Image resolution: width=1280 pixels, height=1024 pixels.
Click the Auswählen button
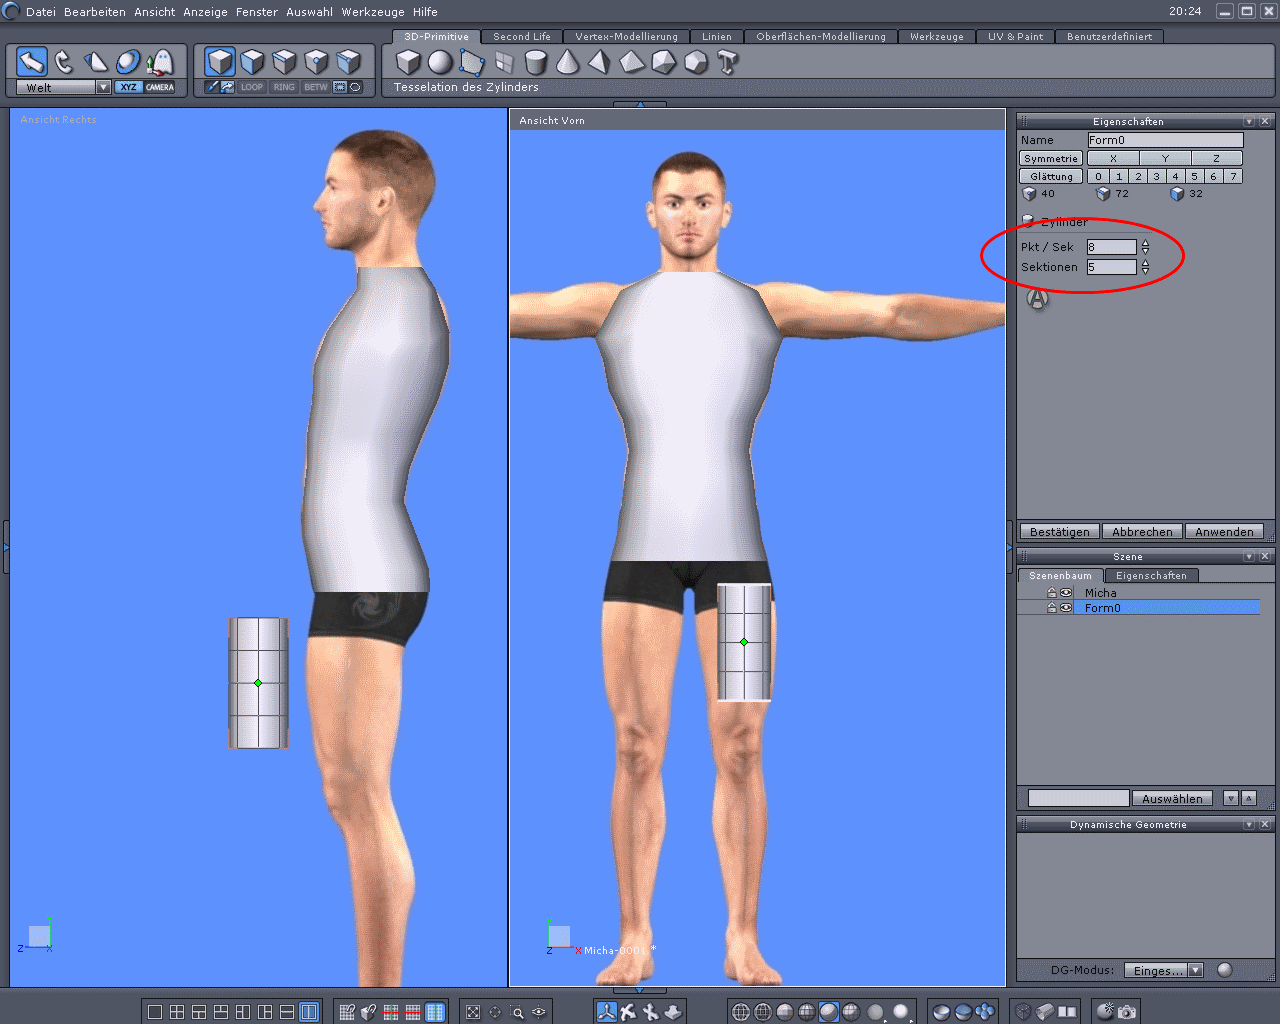tap(1172, 799)
